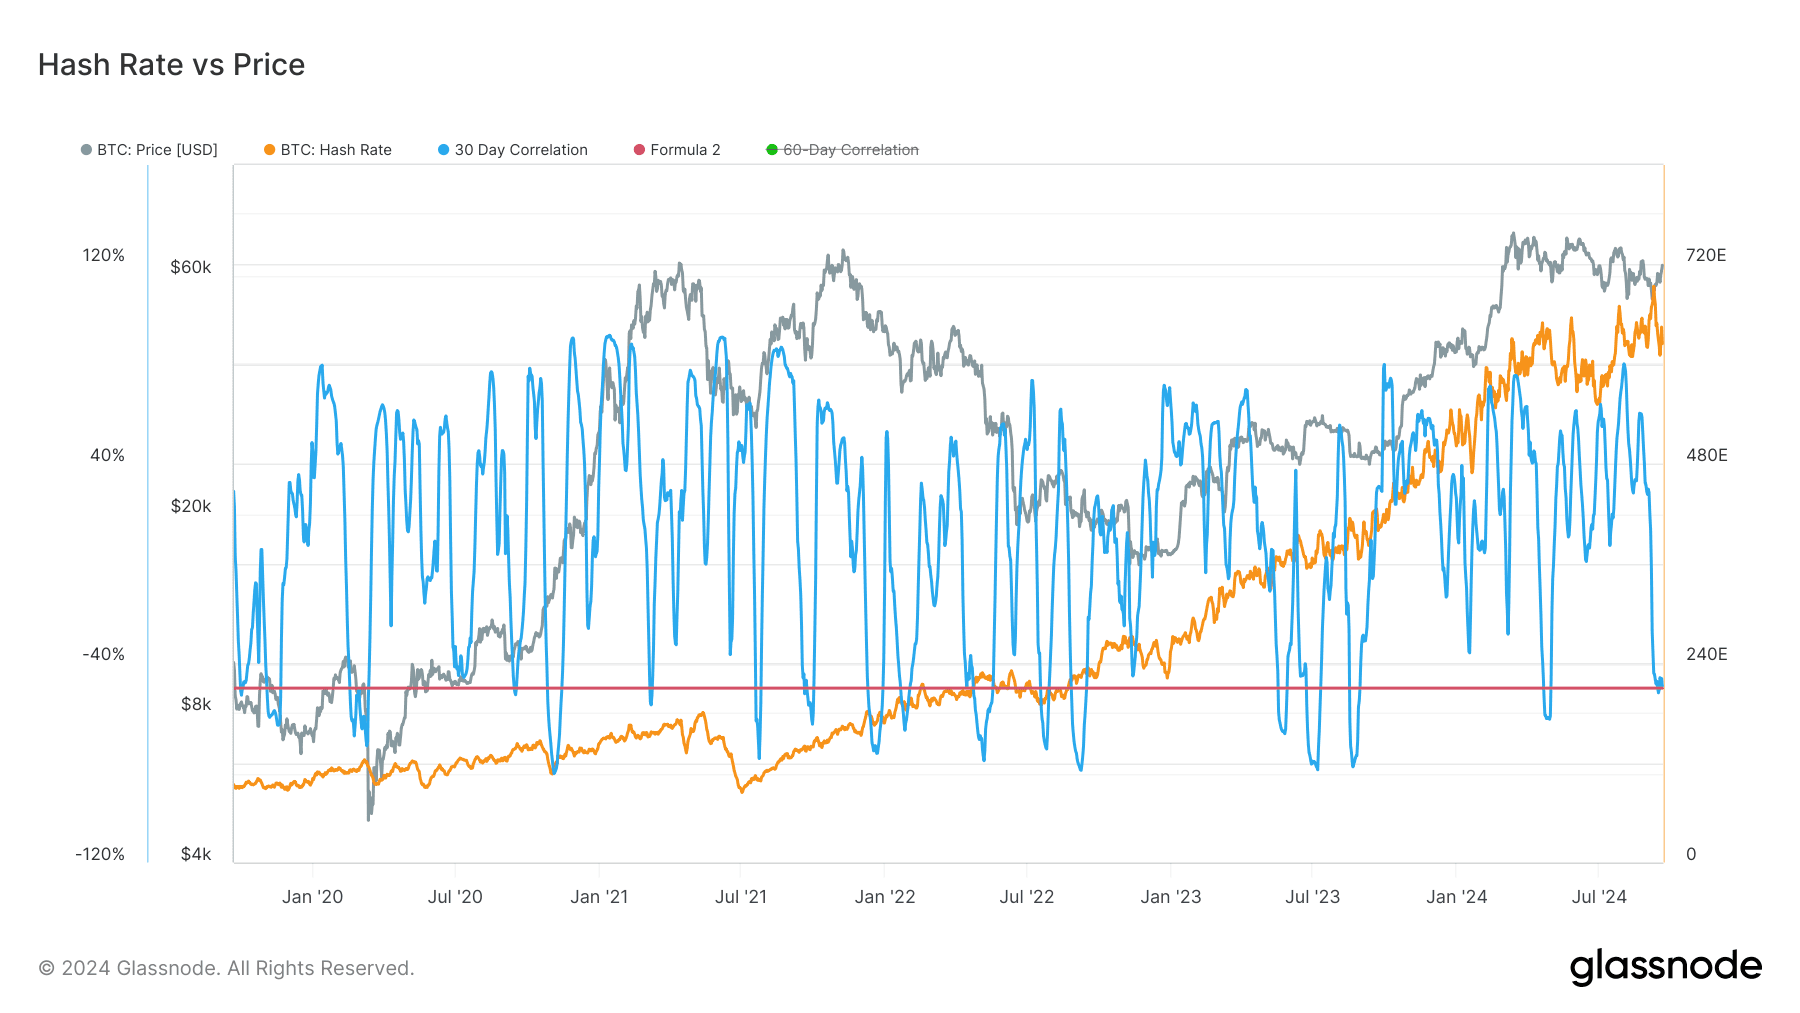Click the Hash Rate vs Price title

pos(171,65)
